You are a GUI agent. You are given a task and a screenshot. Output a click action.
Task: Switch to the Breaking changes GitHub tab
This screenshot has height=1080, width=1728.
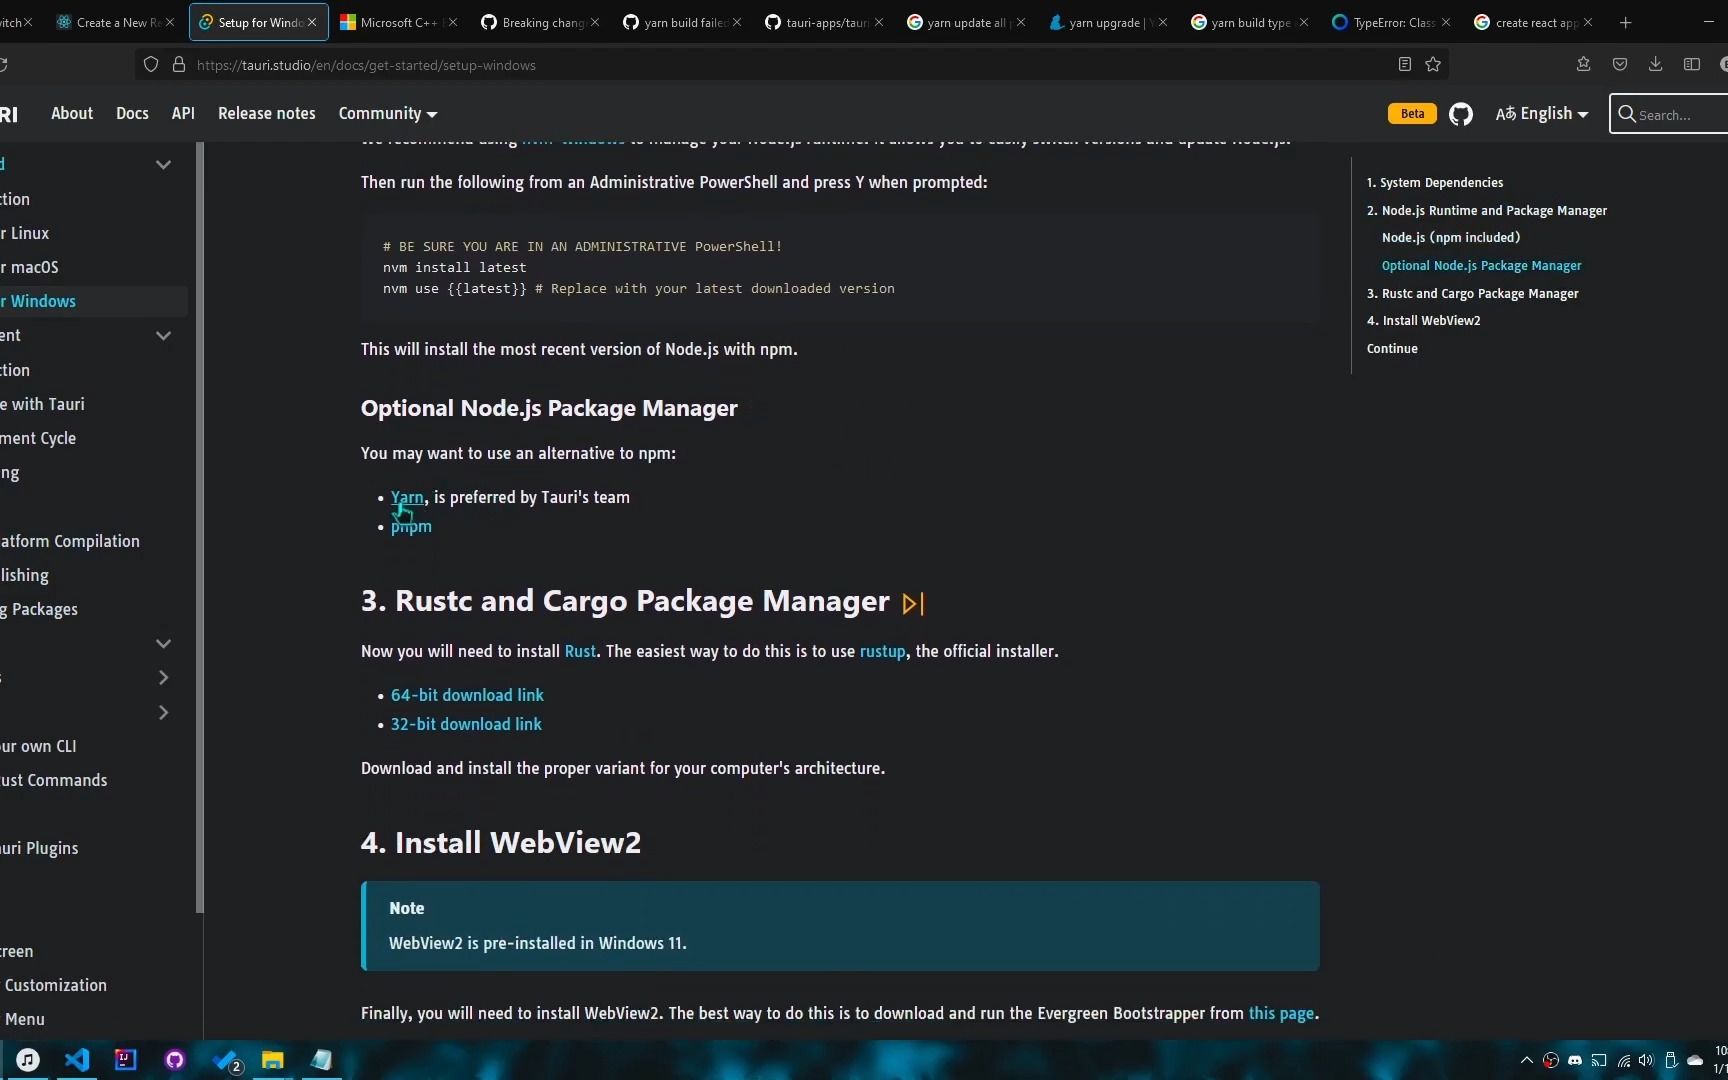[540, 22]
